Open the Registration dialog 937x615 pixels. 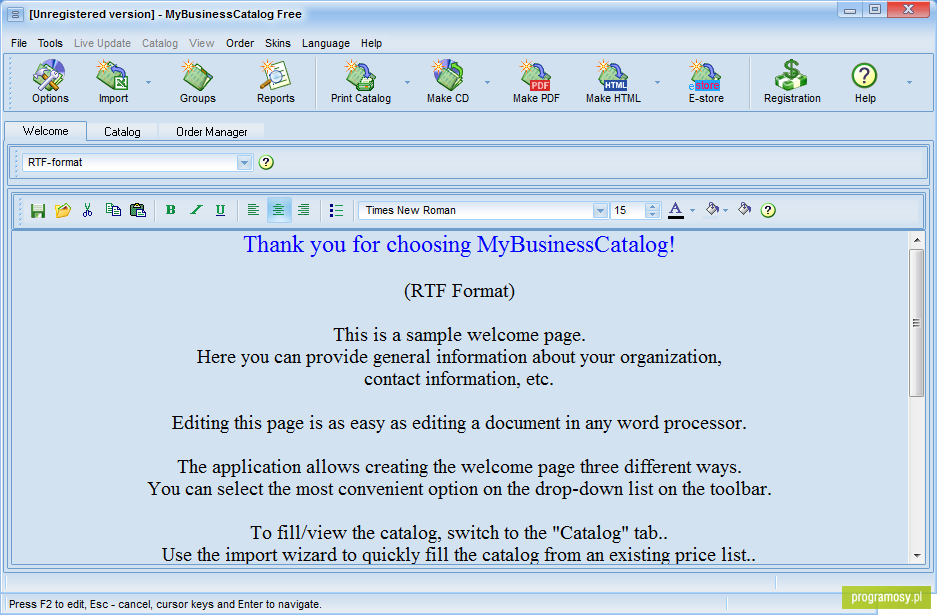point(792,82)
